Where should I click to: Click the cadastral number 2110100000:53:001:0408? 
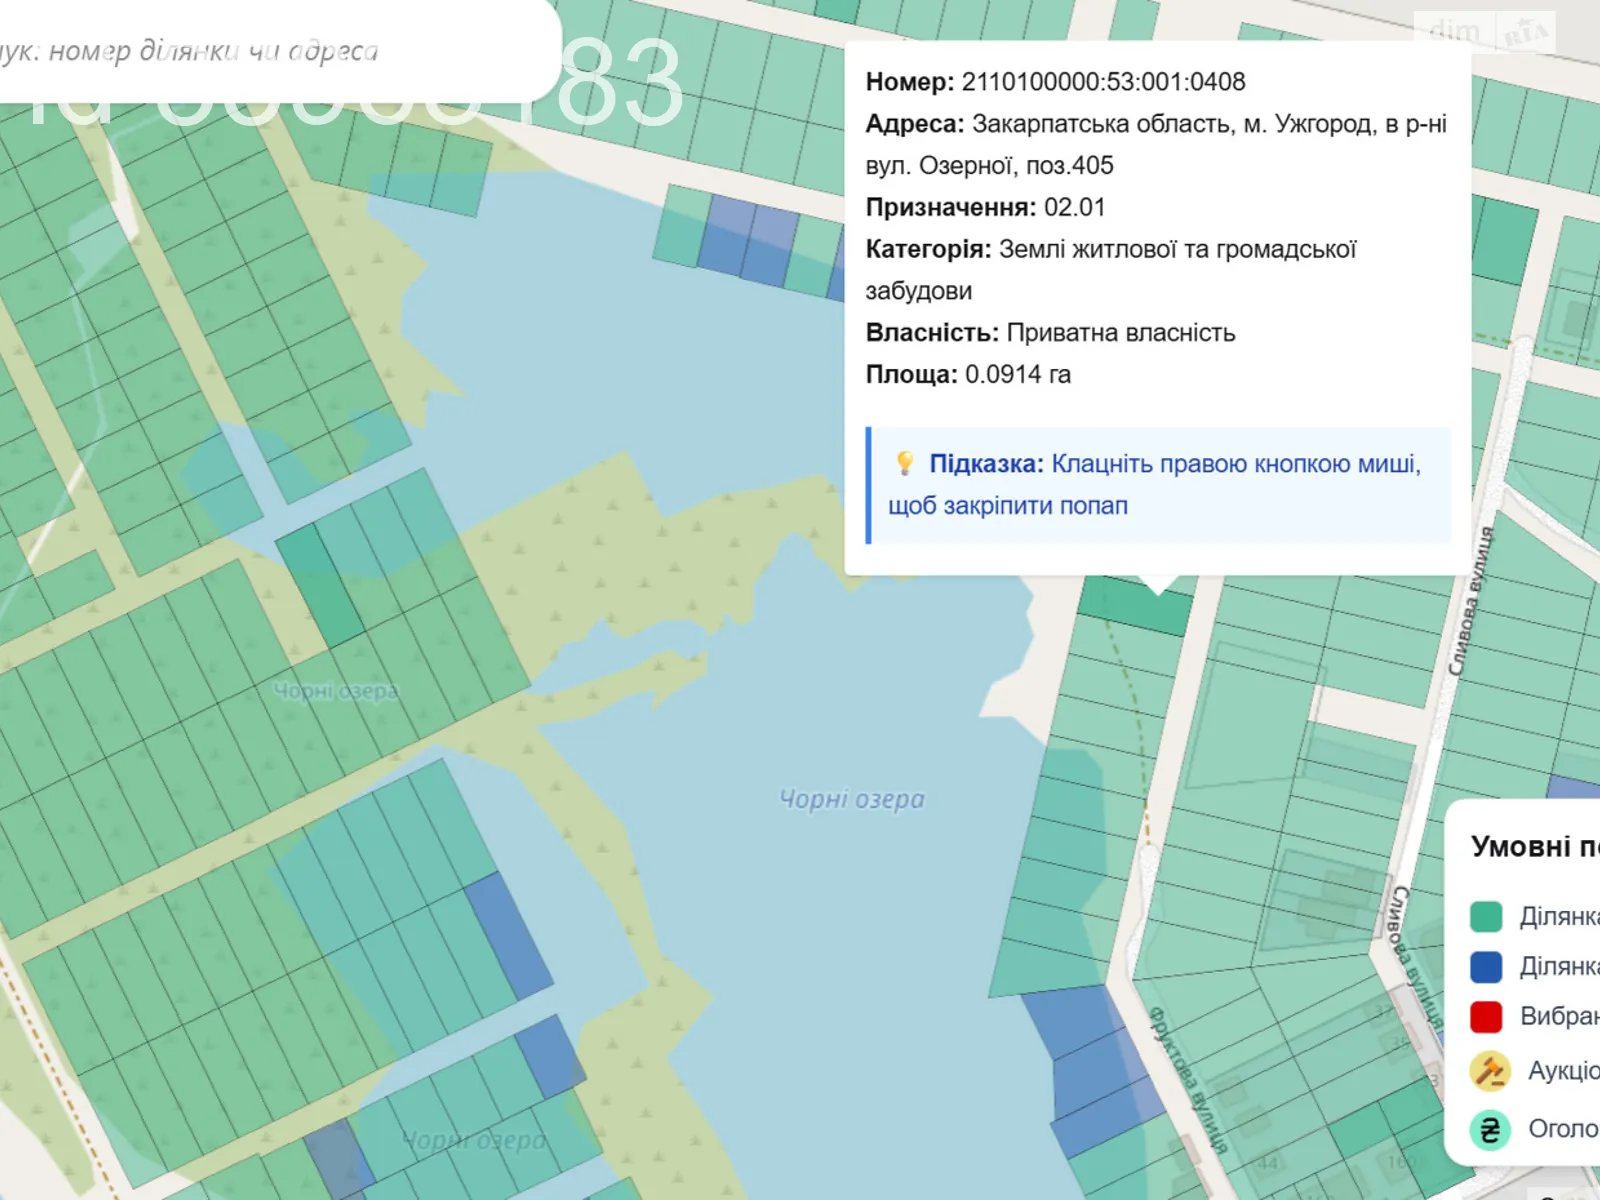click(1103, 82)
